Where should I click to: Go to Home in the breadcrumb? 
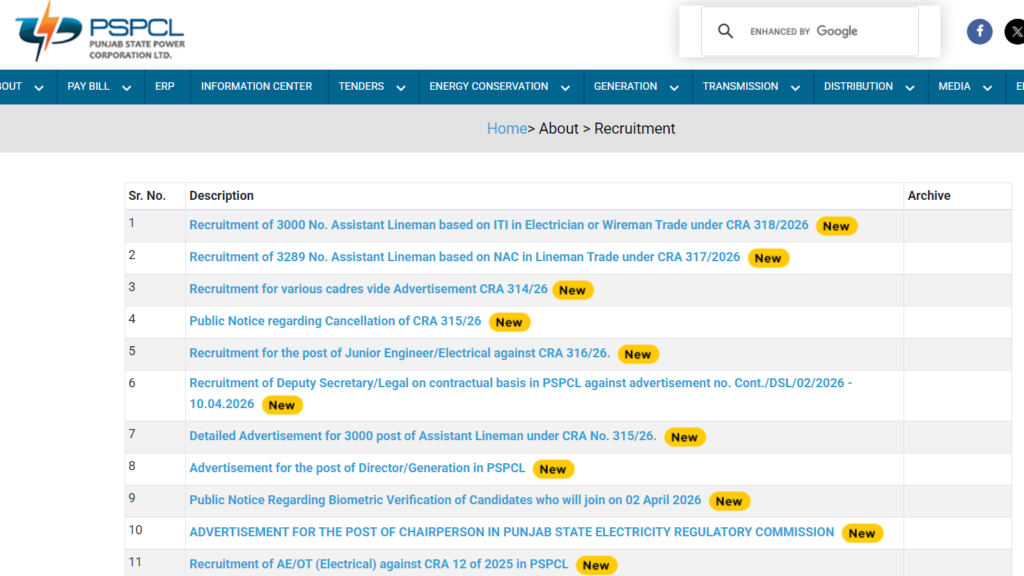[x=507, y=129]
